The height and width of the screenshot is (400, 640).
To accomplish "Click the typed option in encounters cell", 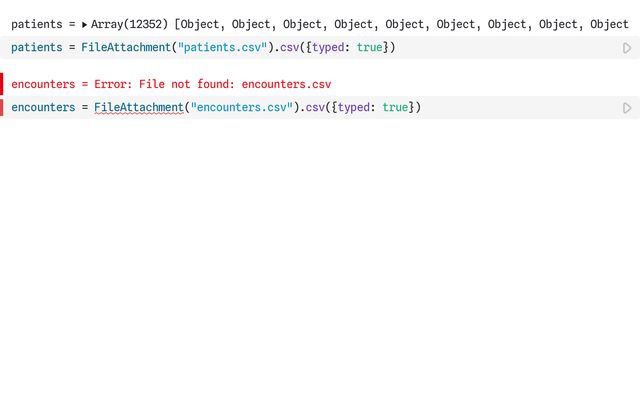I will point(354,108).
